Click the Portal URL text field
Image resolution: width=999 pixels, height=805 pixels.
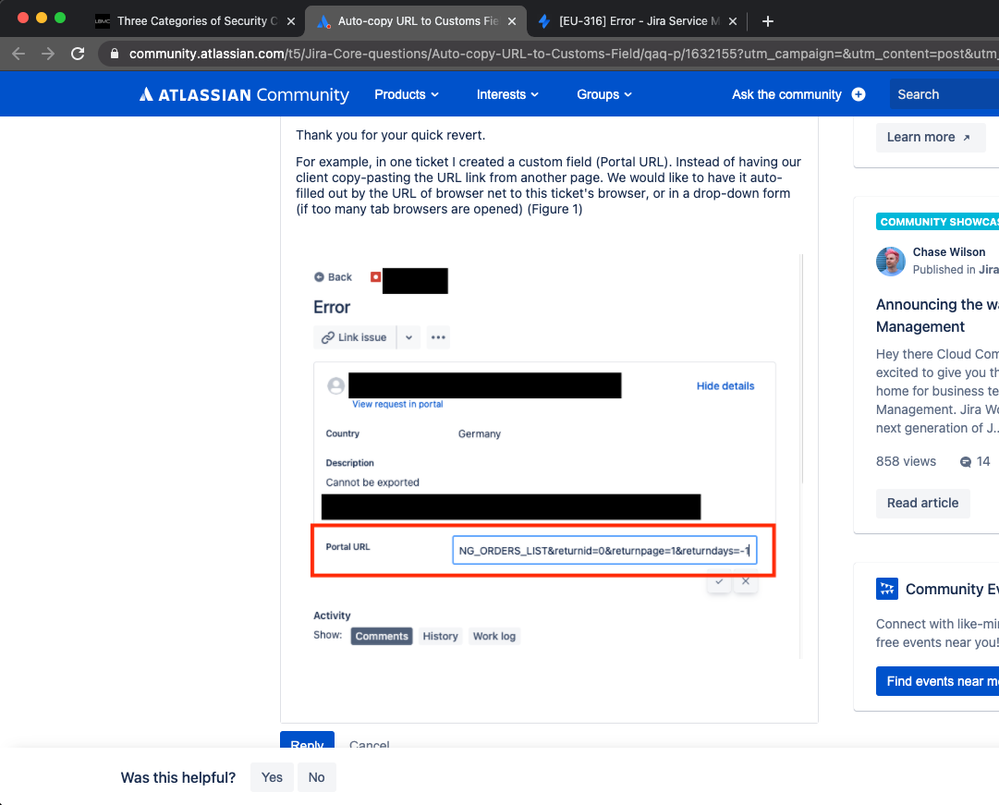pyautogui.click(x=604, y=550)
